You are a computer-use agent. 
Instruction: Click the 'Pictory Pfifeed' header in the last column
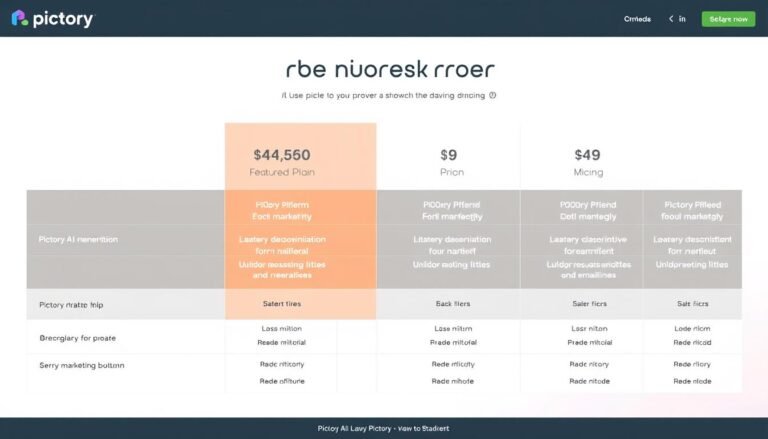pyautogui.click(x=692, y=204)
